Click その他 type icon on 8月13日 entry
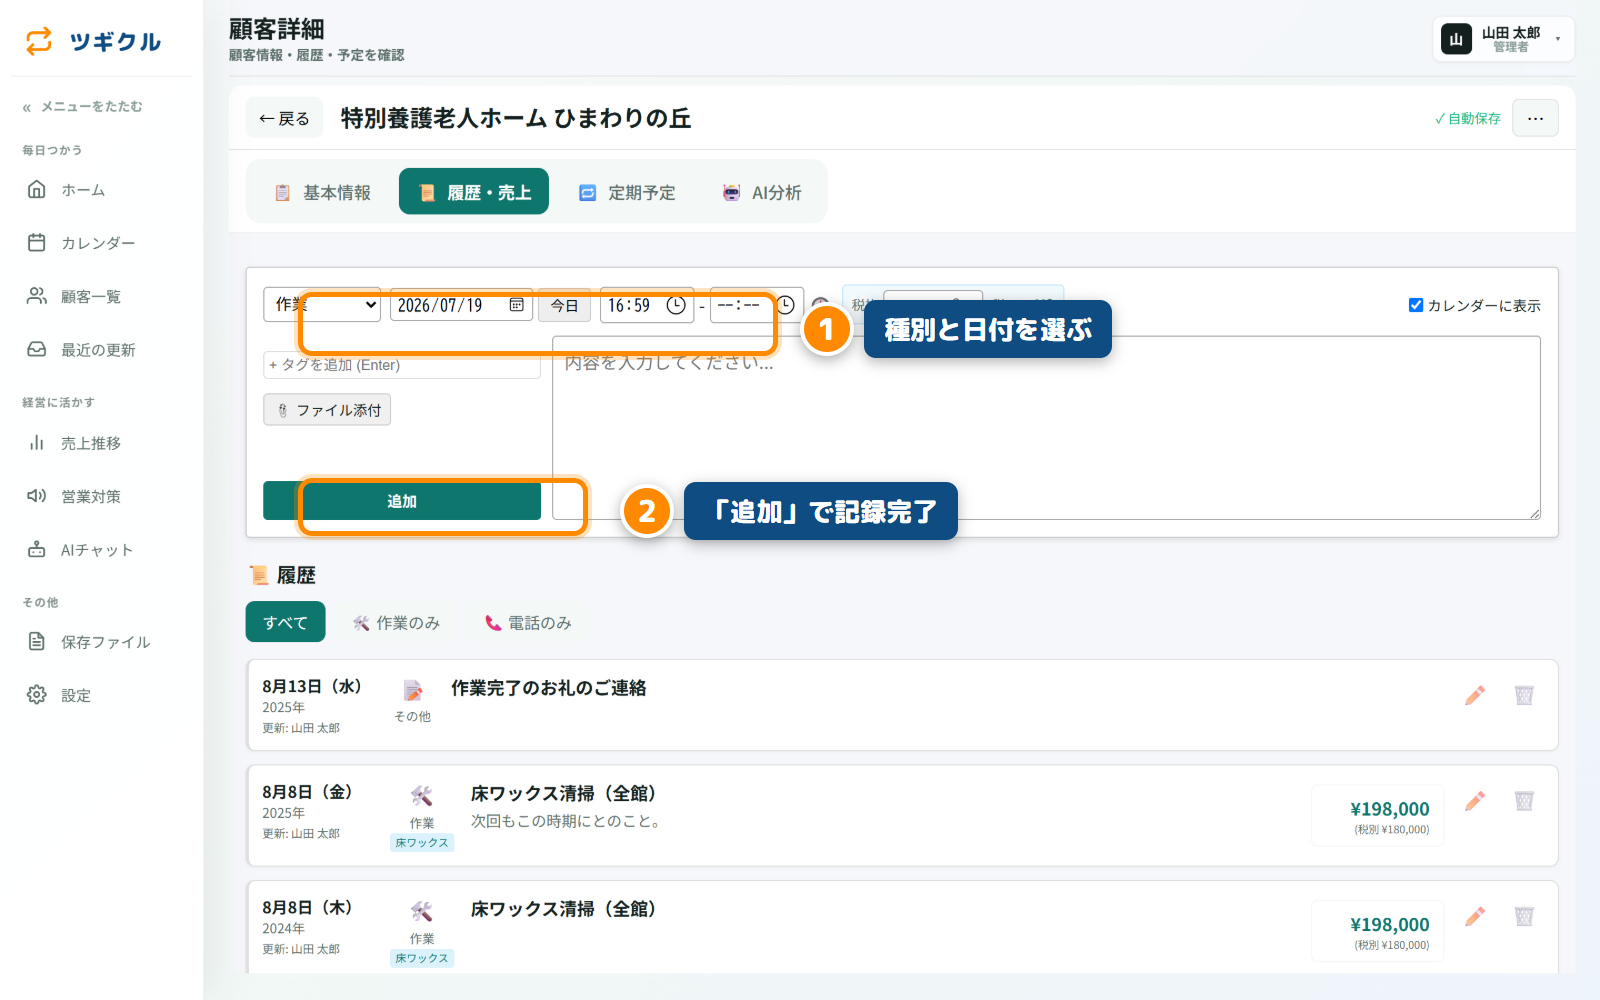This screenshot has height=1000, width=1600. point(413,691)
